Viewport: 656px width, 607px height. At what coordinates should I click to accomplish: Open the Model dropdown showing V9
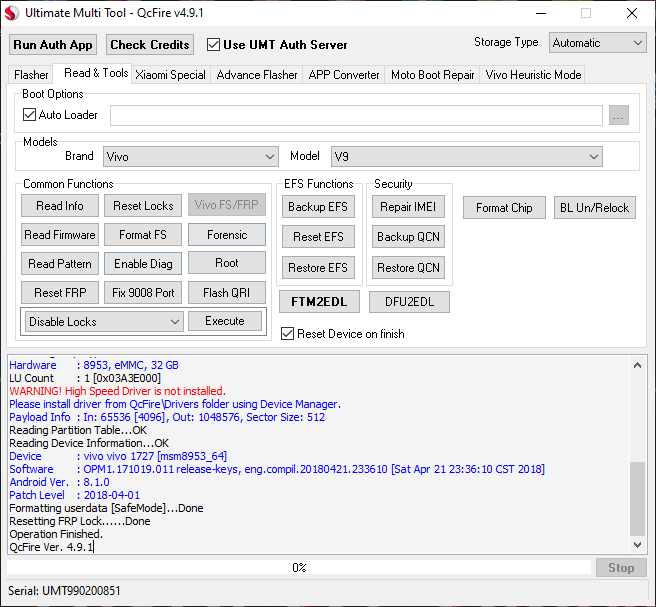point(466,156)
